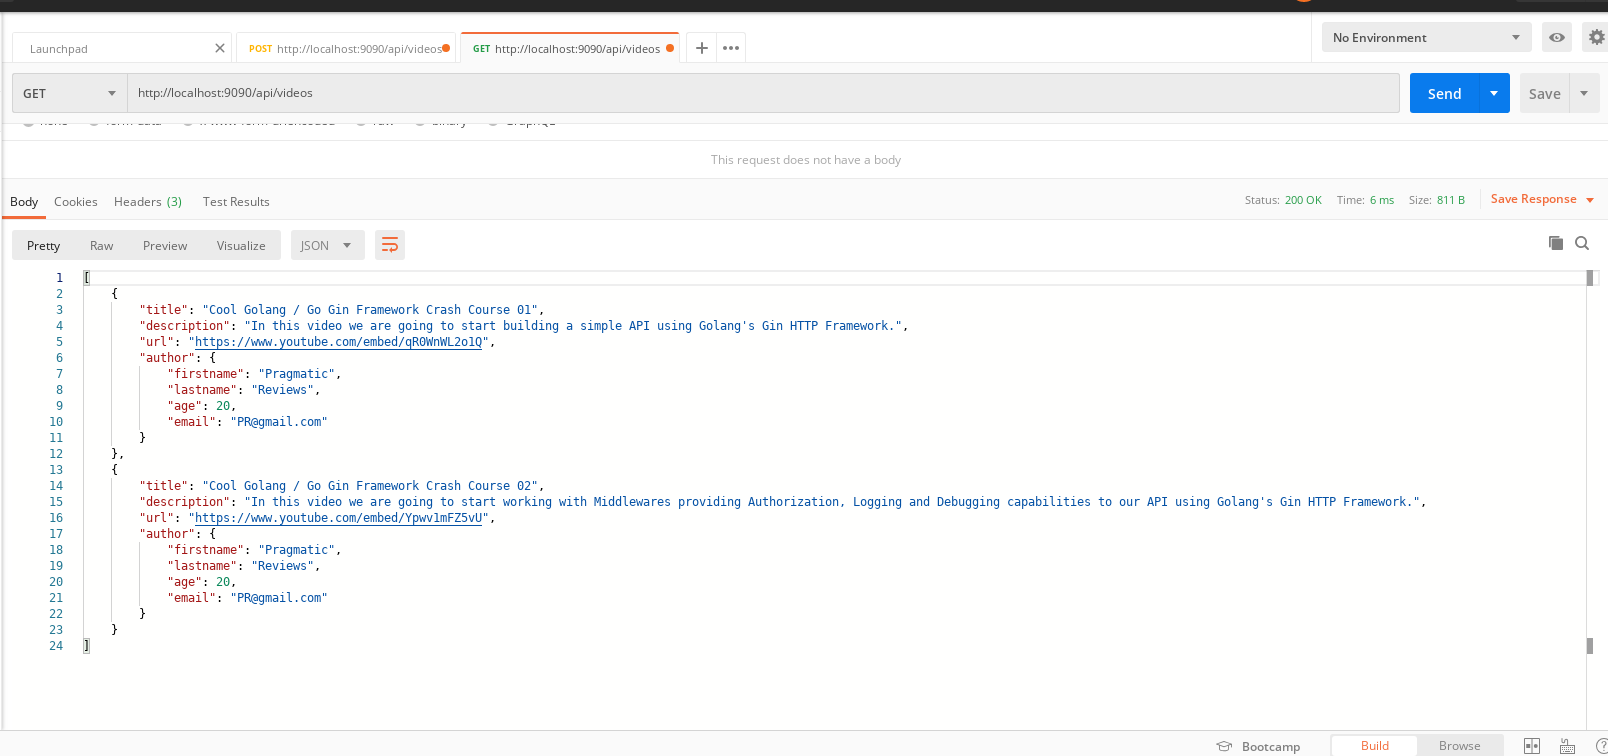Viewport: 1608px width, 756px height.
Task: Click the second video's description text
Action: click(832, 502)
